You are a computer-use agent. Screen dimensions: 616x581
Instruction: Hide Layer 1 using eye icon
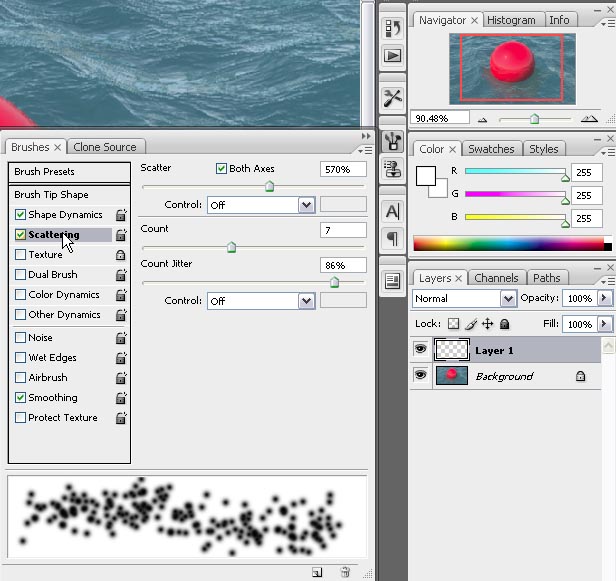pos(421,350)
